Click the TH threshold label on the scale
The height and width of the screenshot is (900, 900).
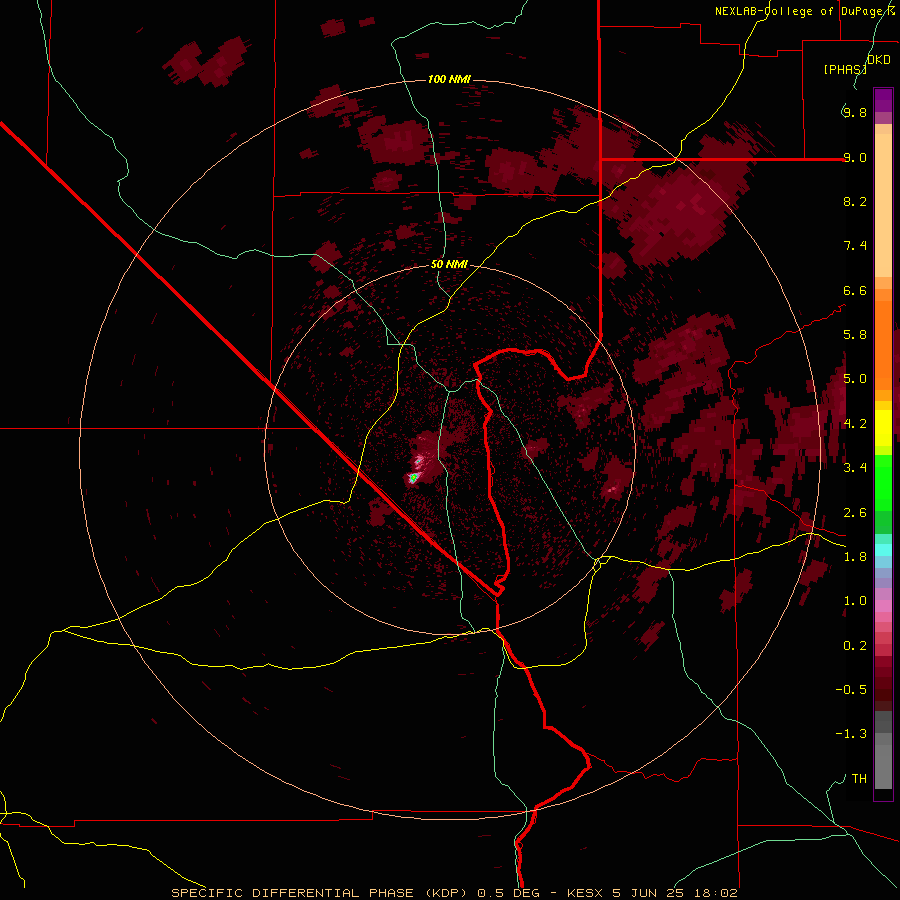point(859,779)
